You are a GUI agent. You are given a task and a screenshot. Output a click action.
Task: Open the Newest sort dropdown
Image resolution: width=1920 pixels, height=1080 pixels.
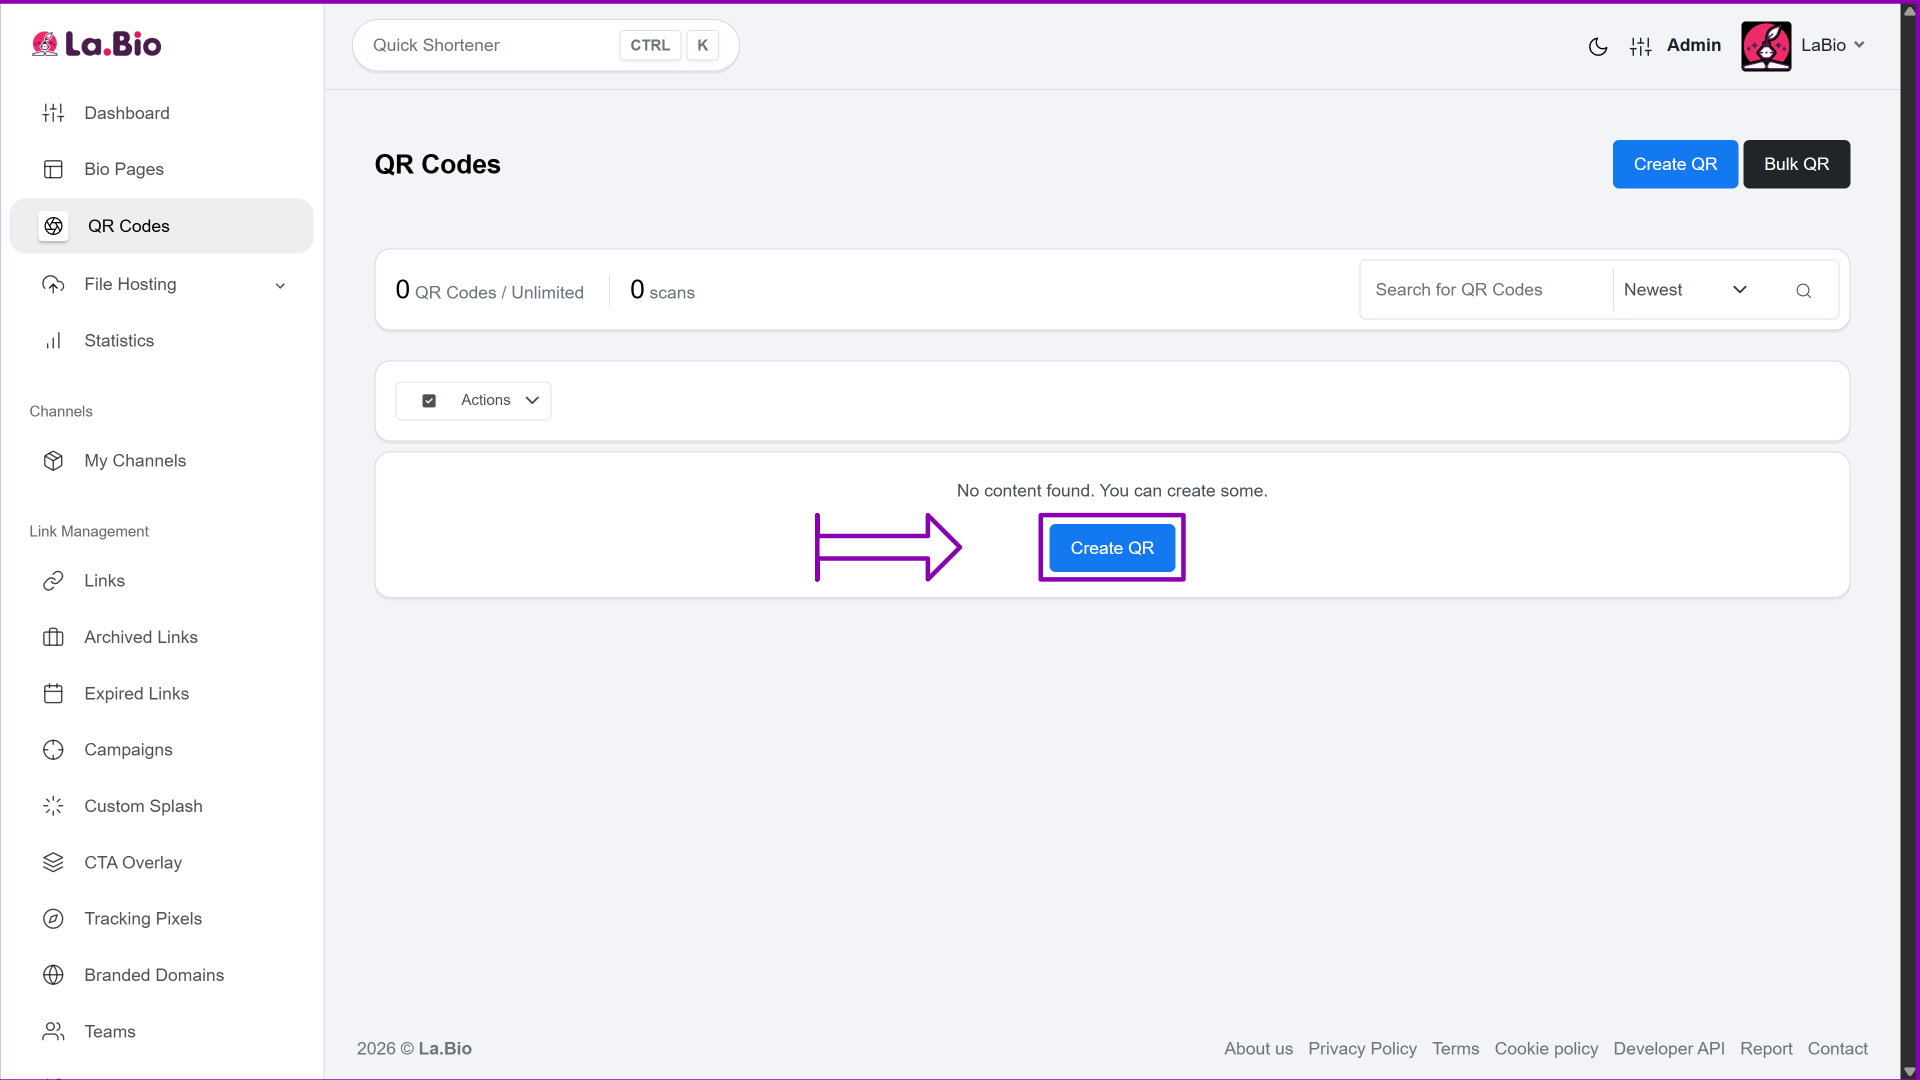[x=1685, y=290]
